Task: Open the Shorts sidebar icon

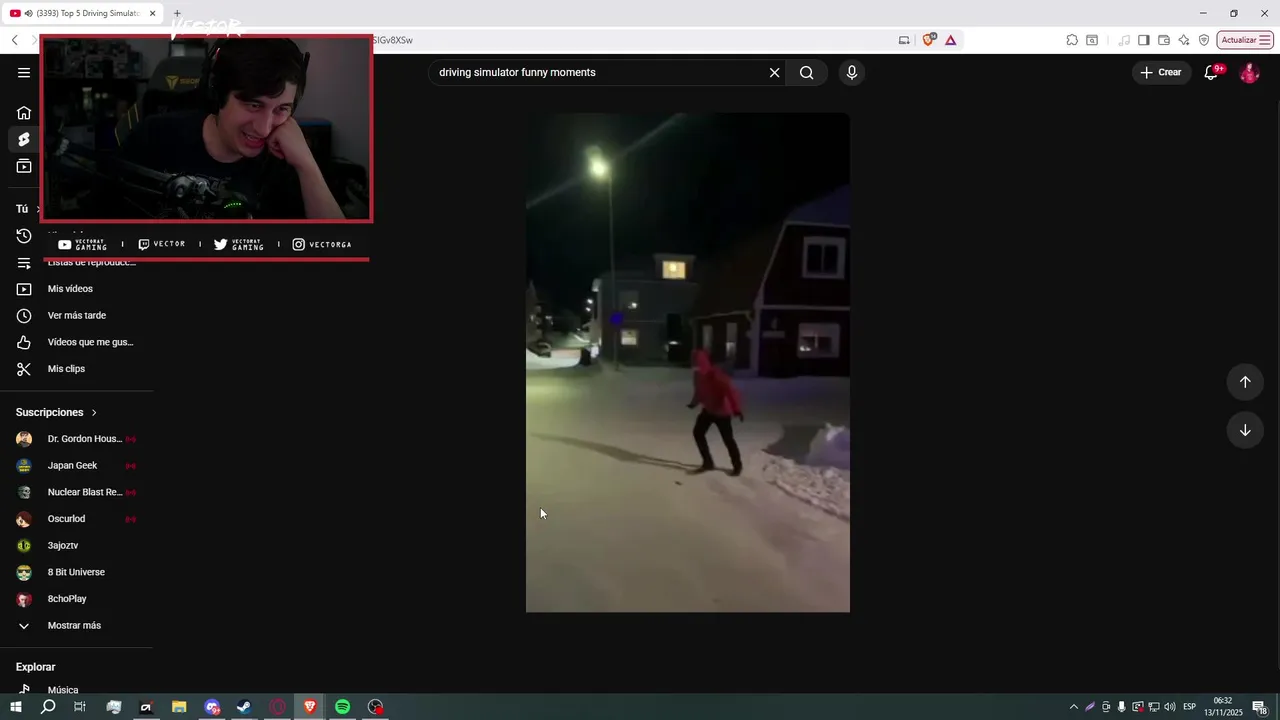Action: 24,139
